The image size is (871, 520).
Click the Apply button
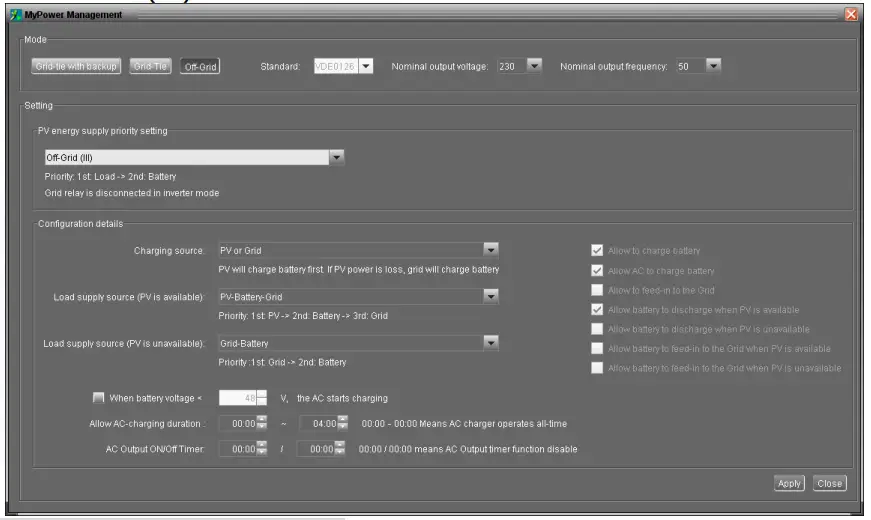[789, 483]
